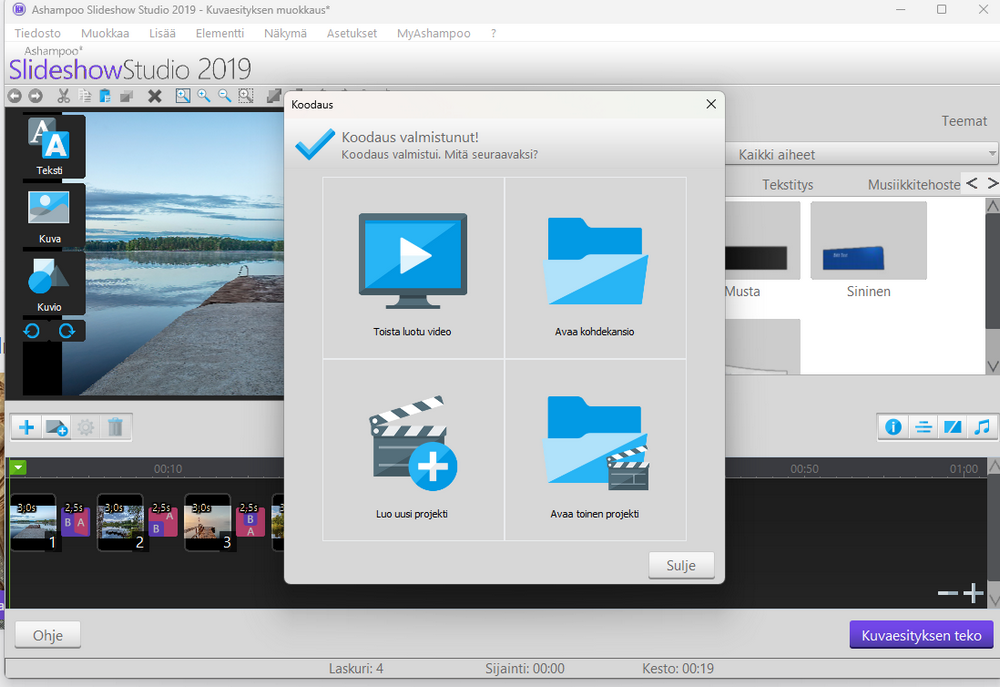Click the zoom-to-fit magnifier icon
The width and height of the screenshot is (1000, 687).
pyautogui.click(x=183, y=96)
